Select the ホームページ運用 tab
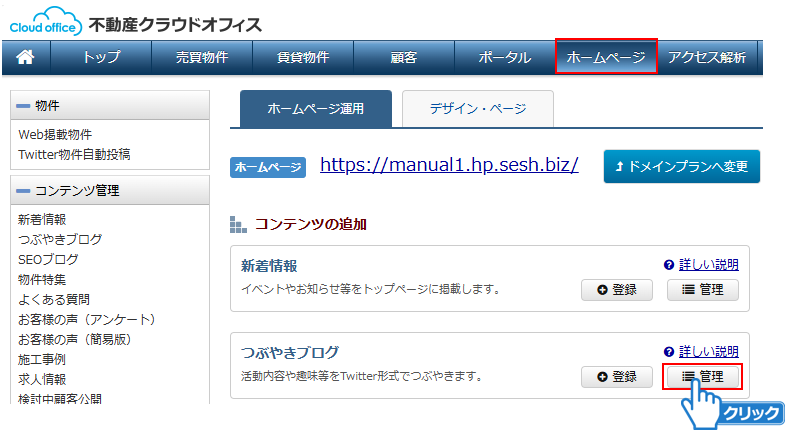The width and height of the screenshot is (792, 435). pyautogui.click(x=315, y=108)
